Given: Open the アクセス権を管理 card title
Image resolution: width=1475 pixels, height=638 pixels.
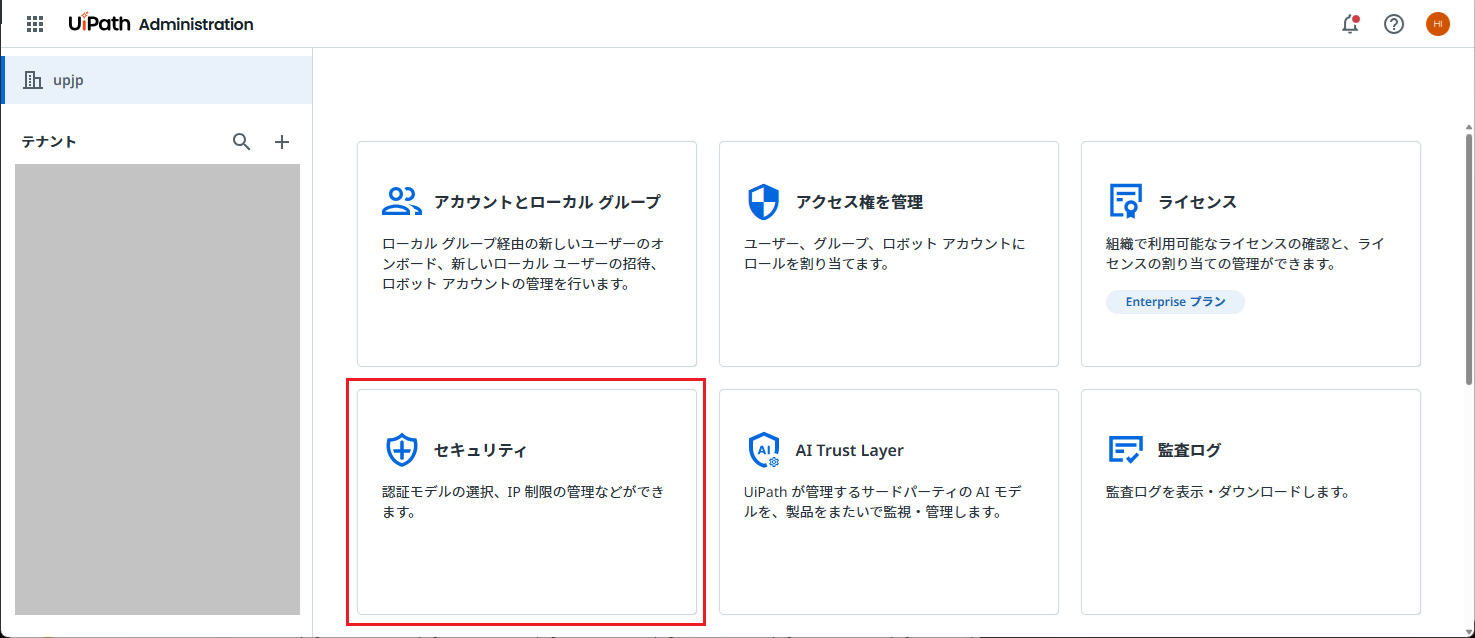Looking at the screenshot, I should pos(859,202).
